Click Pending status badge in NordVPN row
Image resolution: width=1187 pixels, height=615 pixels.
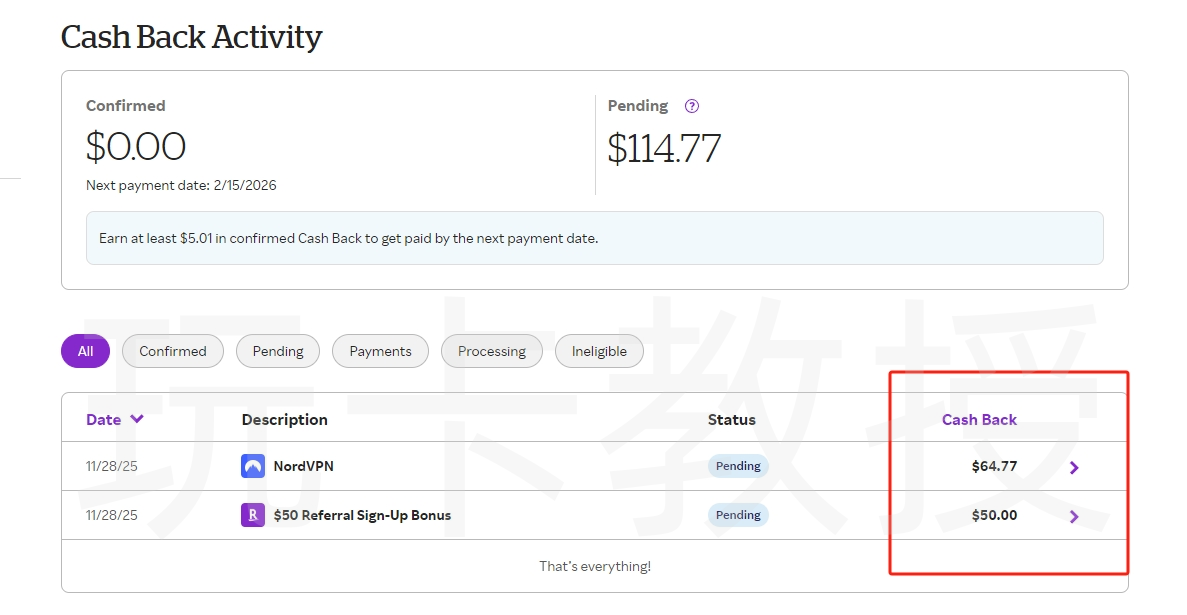(738, 466)
